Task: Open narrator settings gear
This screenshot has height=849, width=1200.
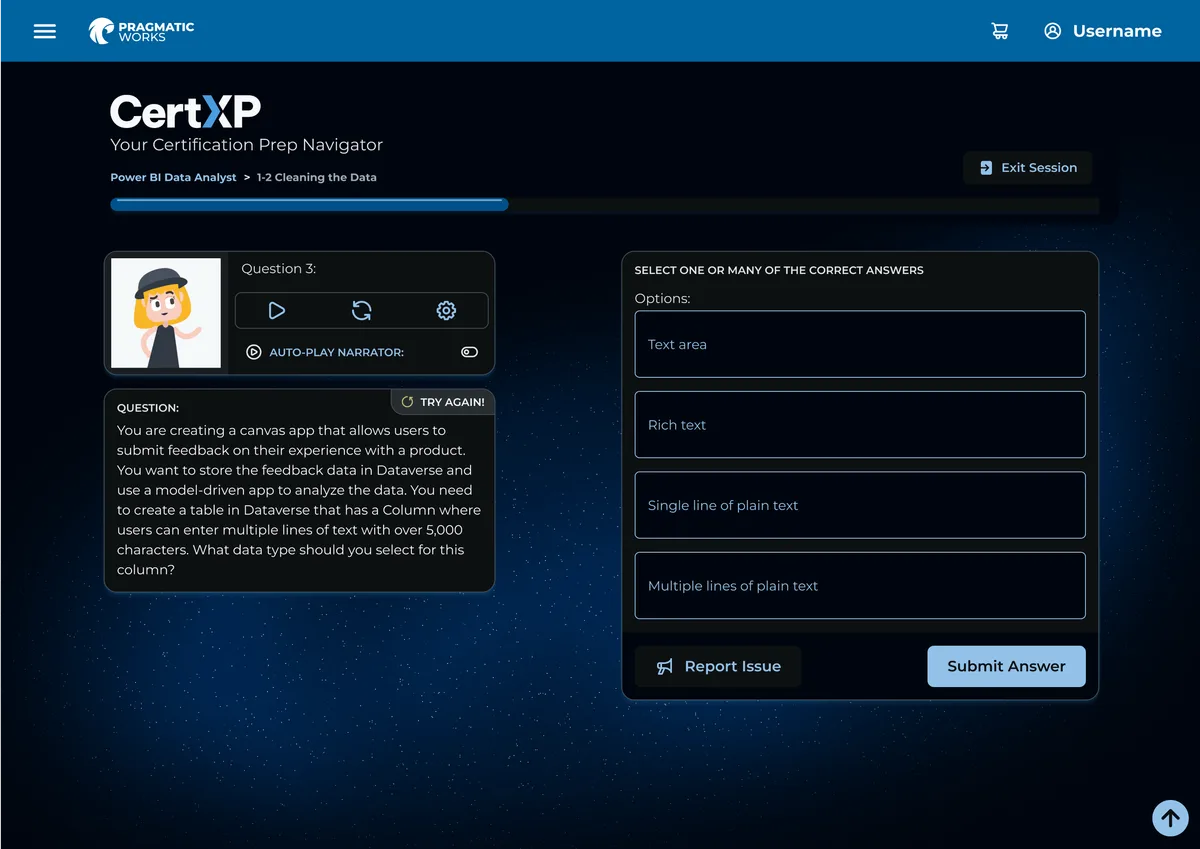Action: 446,311
